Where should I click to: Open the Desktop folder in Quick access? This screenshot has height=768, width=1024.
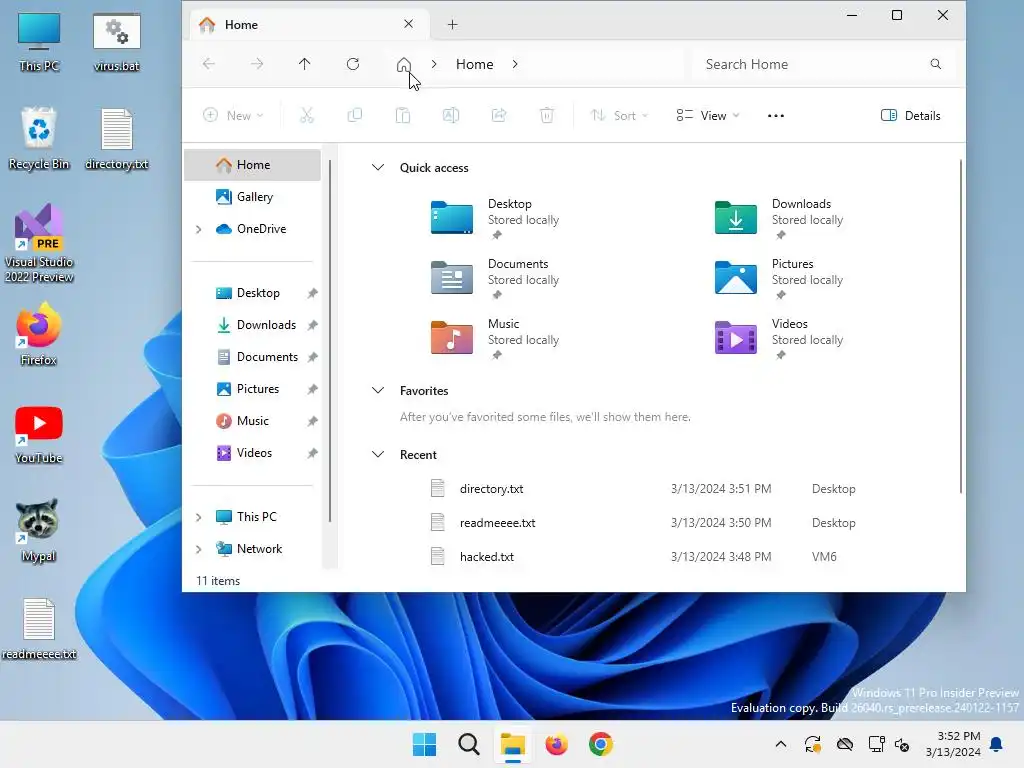(x=494, y=219)
